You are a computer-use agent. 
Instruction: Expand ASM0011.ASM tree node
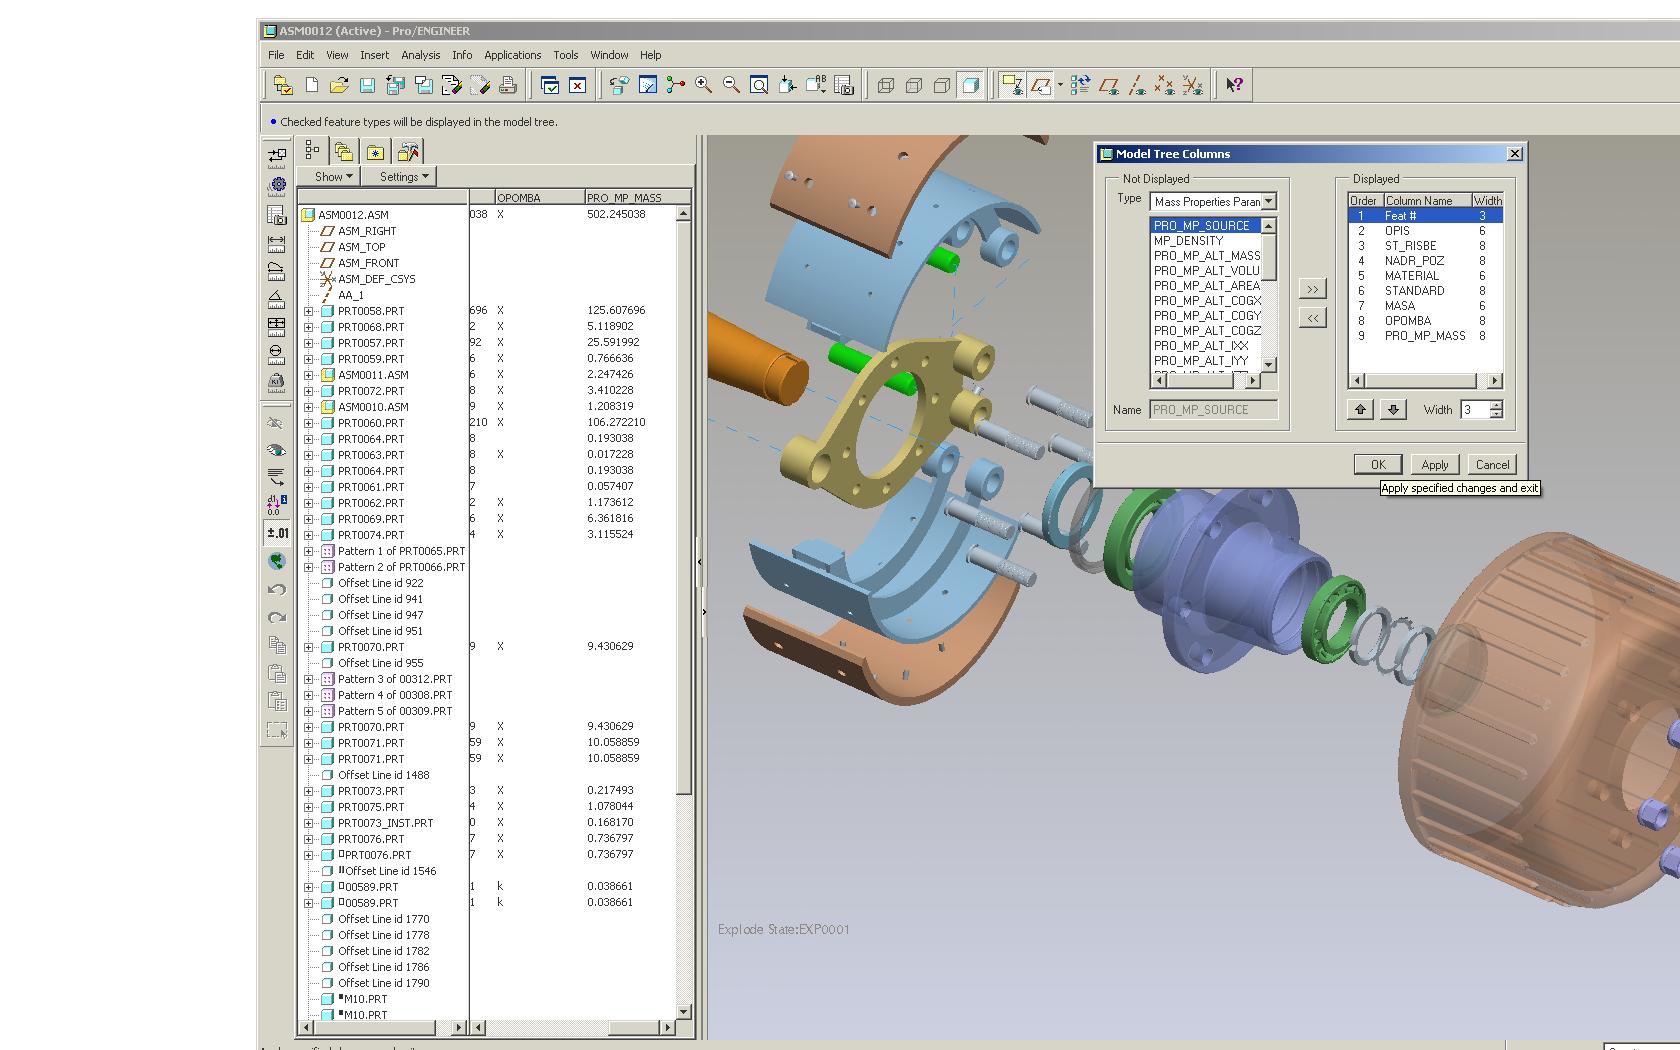pyautogui.click(x=309, y=375)
